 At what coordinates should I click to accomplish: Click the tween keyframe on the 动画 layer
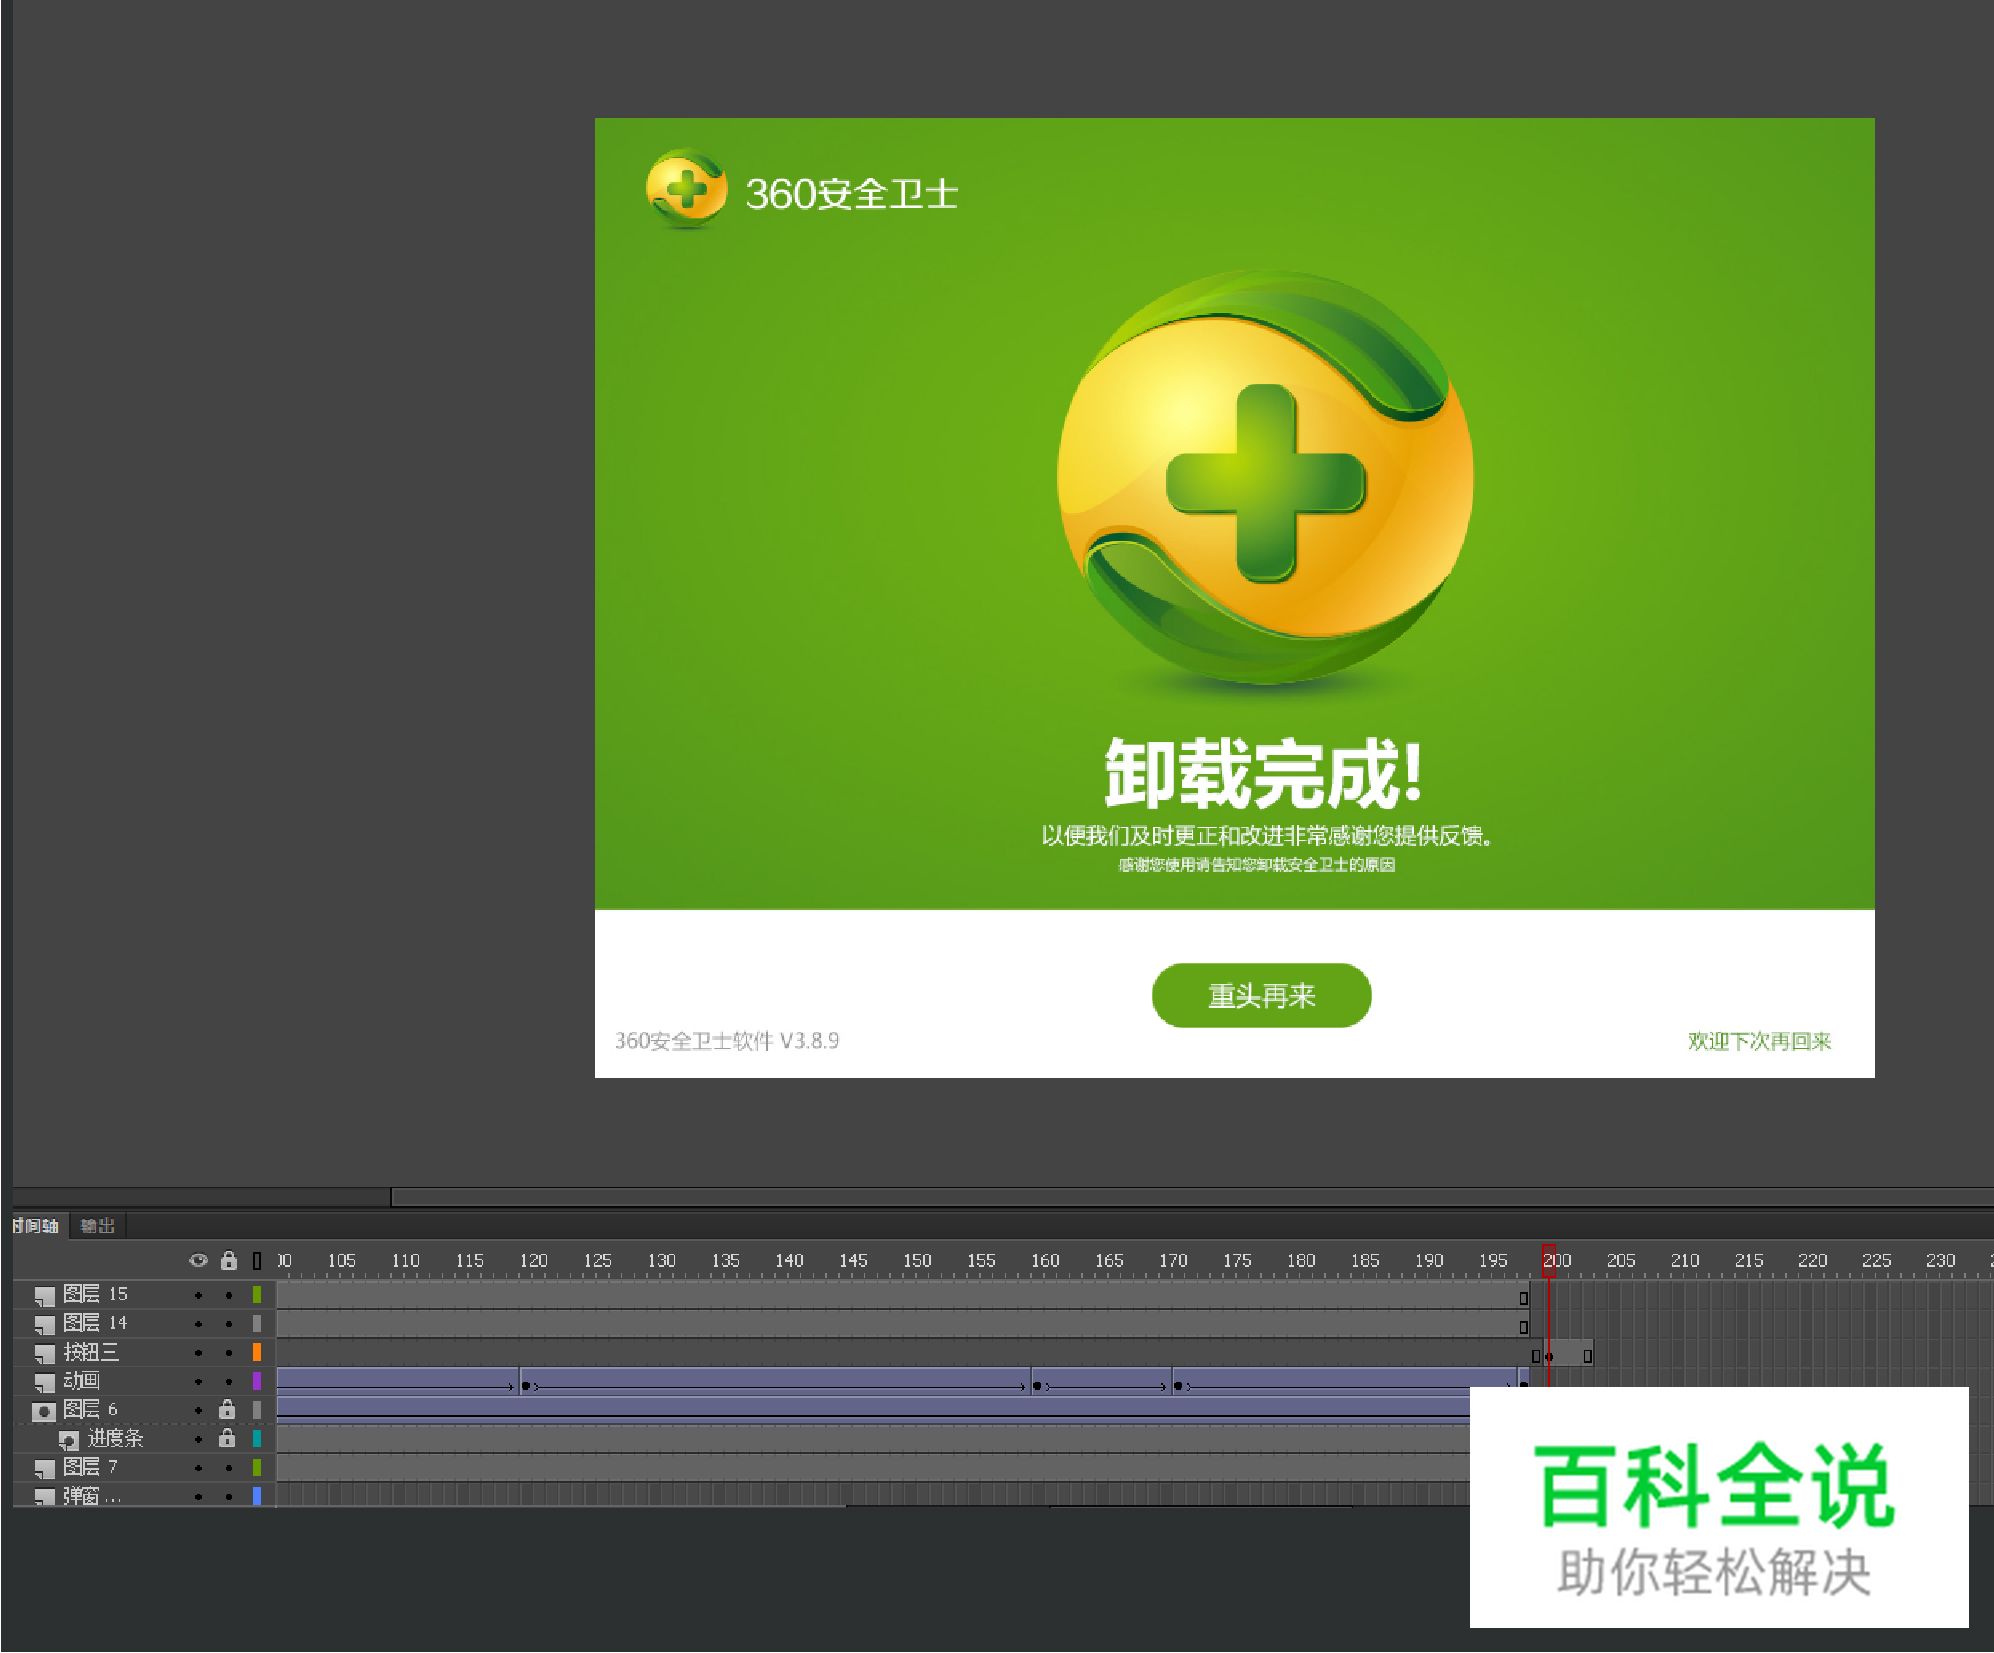pos(527,1385)
